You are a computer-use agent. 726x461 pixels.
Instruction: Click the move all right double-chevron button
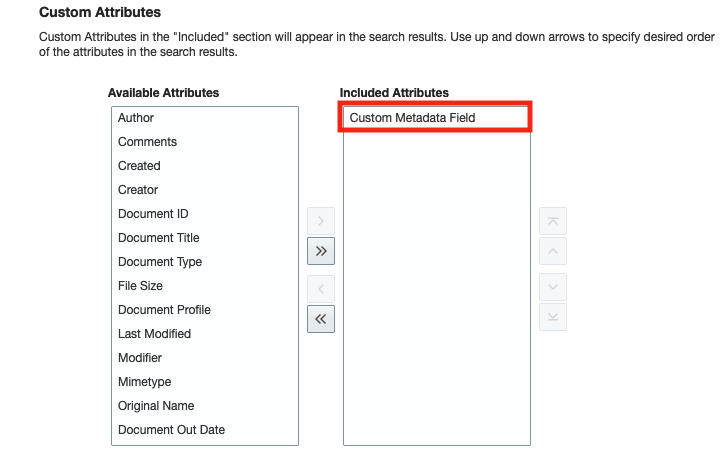(x=321, y=251)
